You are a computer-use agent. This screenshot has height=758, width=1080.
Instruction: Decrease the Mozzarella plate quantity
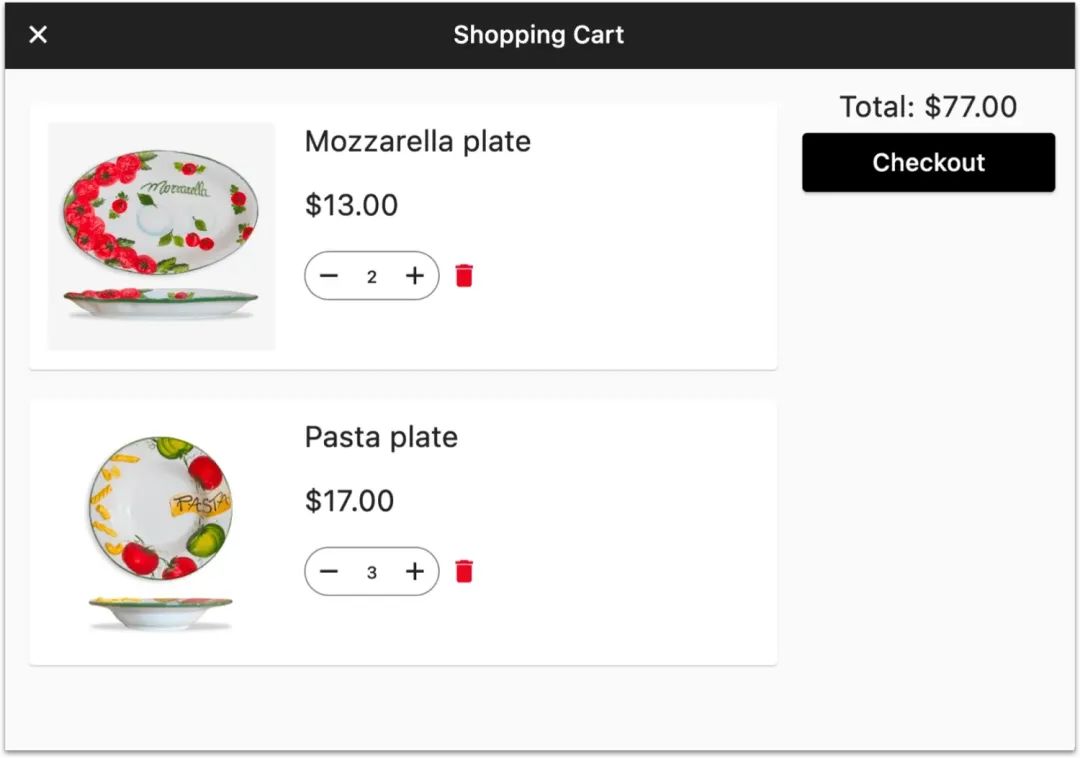click(x=329, y=276)
